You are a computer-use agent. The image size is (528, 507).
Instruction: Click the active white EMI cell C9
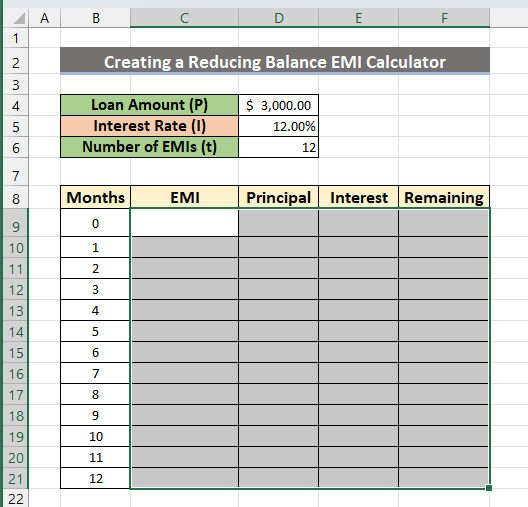(x=185, y=223)
